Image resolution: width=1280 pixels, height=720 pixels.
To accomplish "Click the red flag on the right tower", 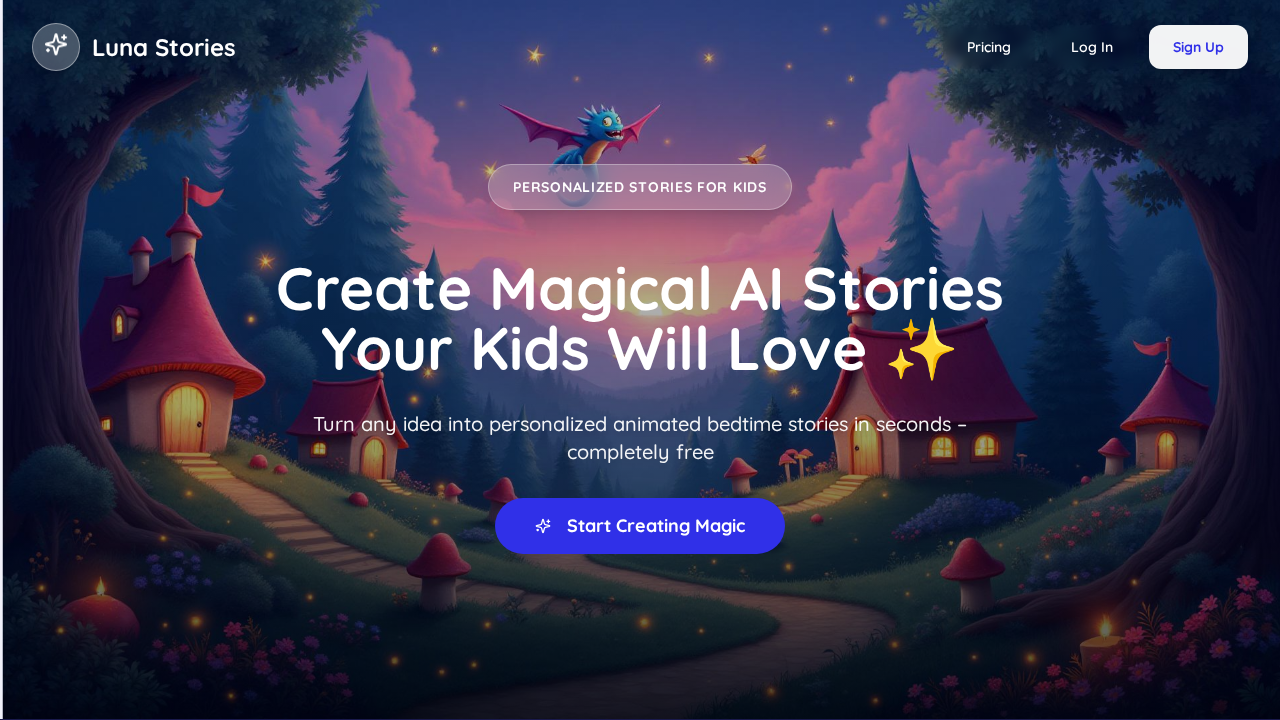I will point(1153,348).
